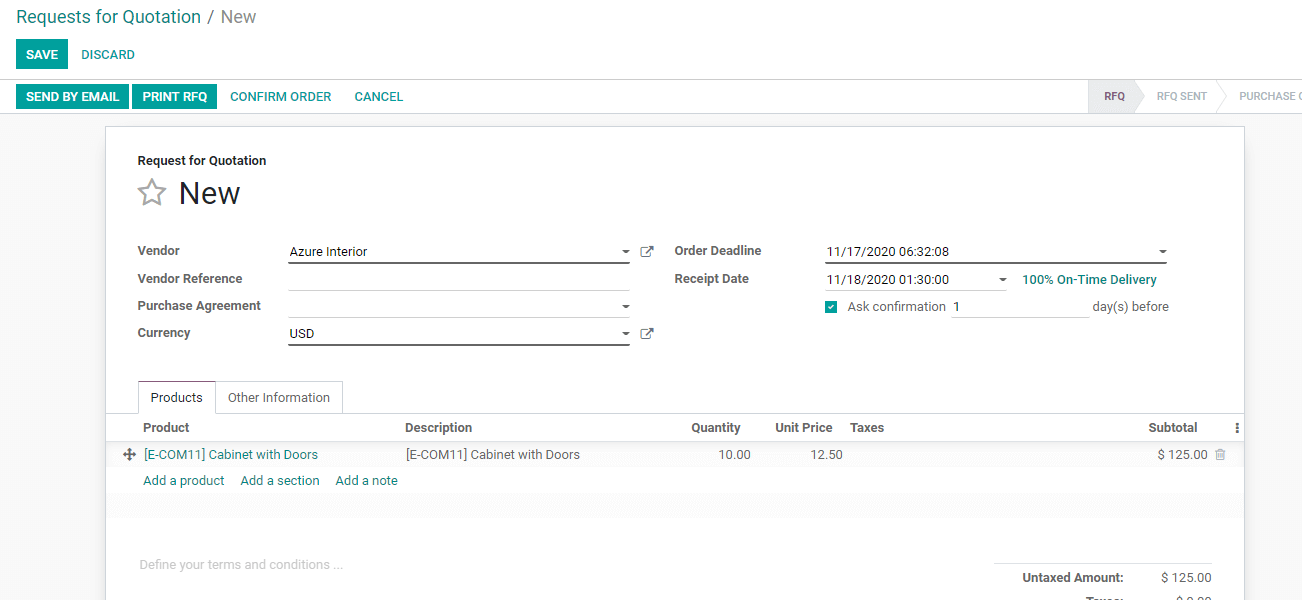Switch to Other Information tab
Viewport: 1302px width, 600px height.
(x=278, y=398)
